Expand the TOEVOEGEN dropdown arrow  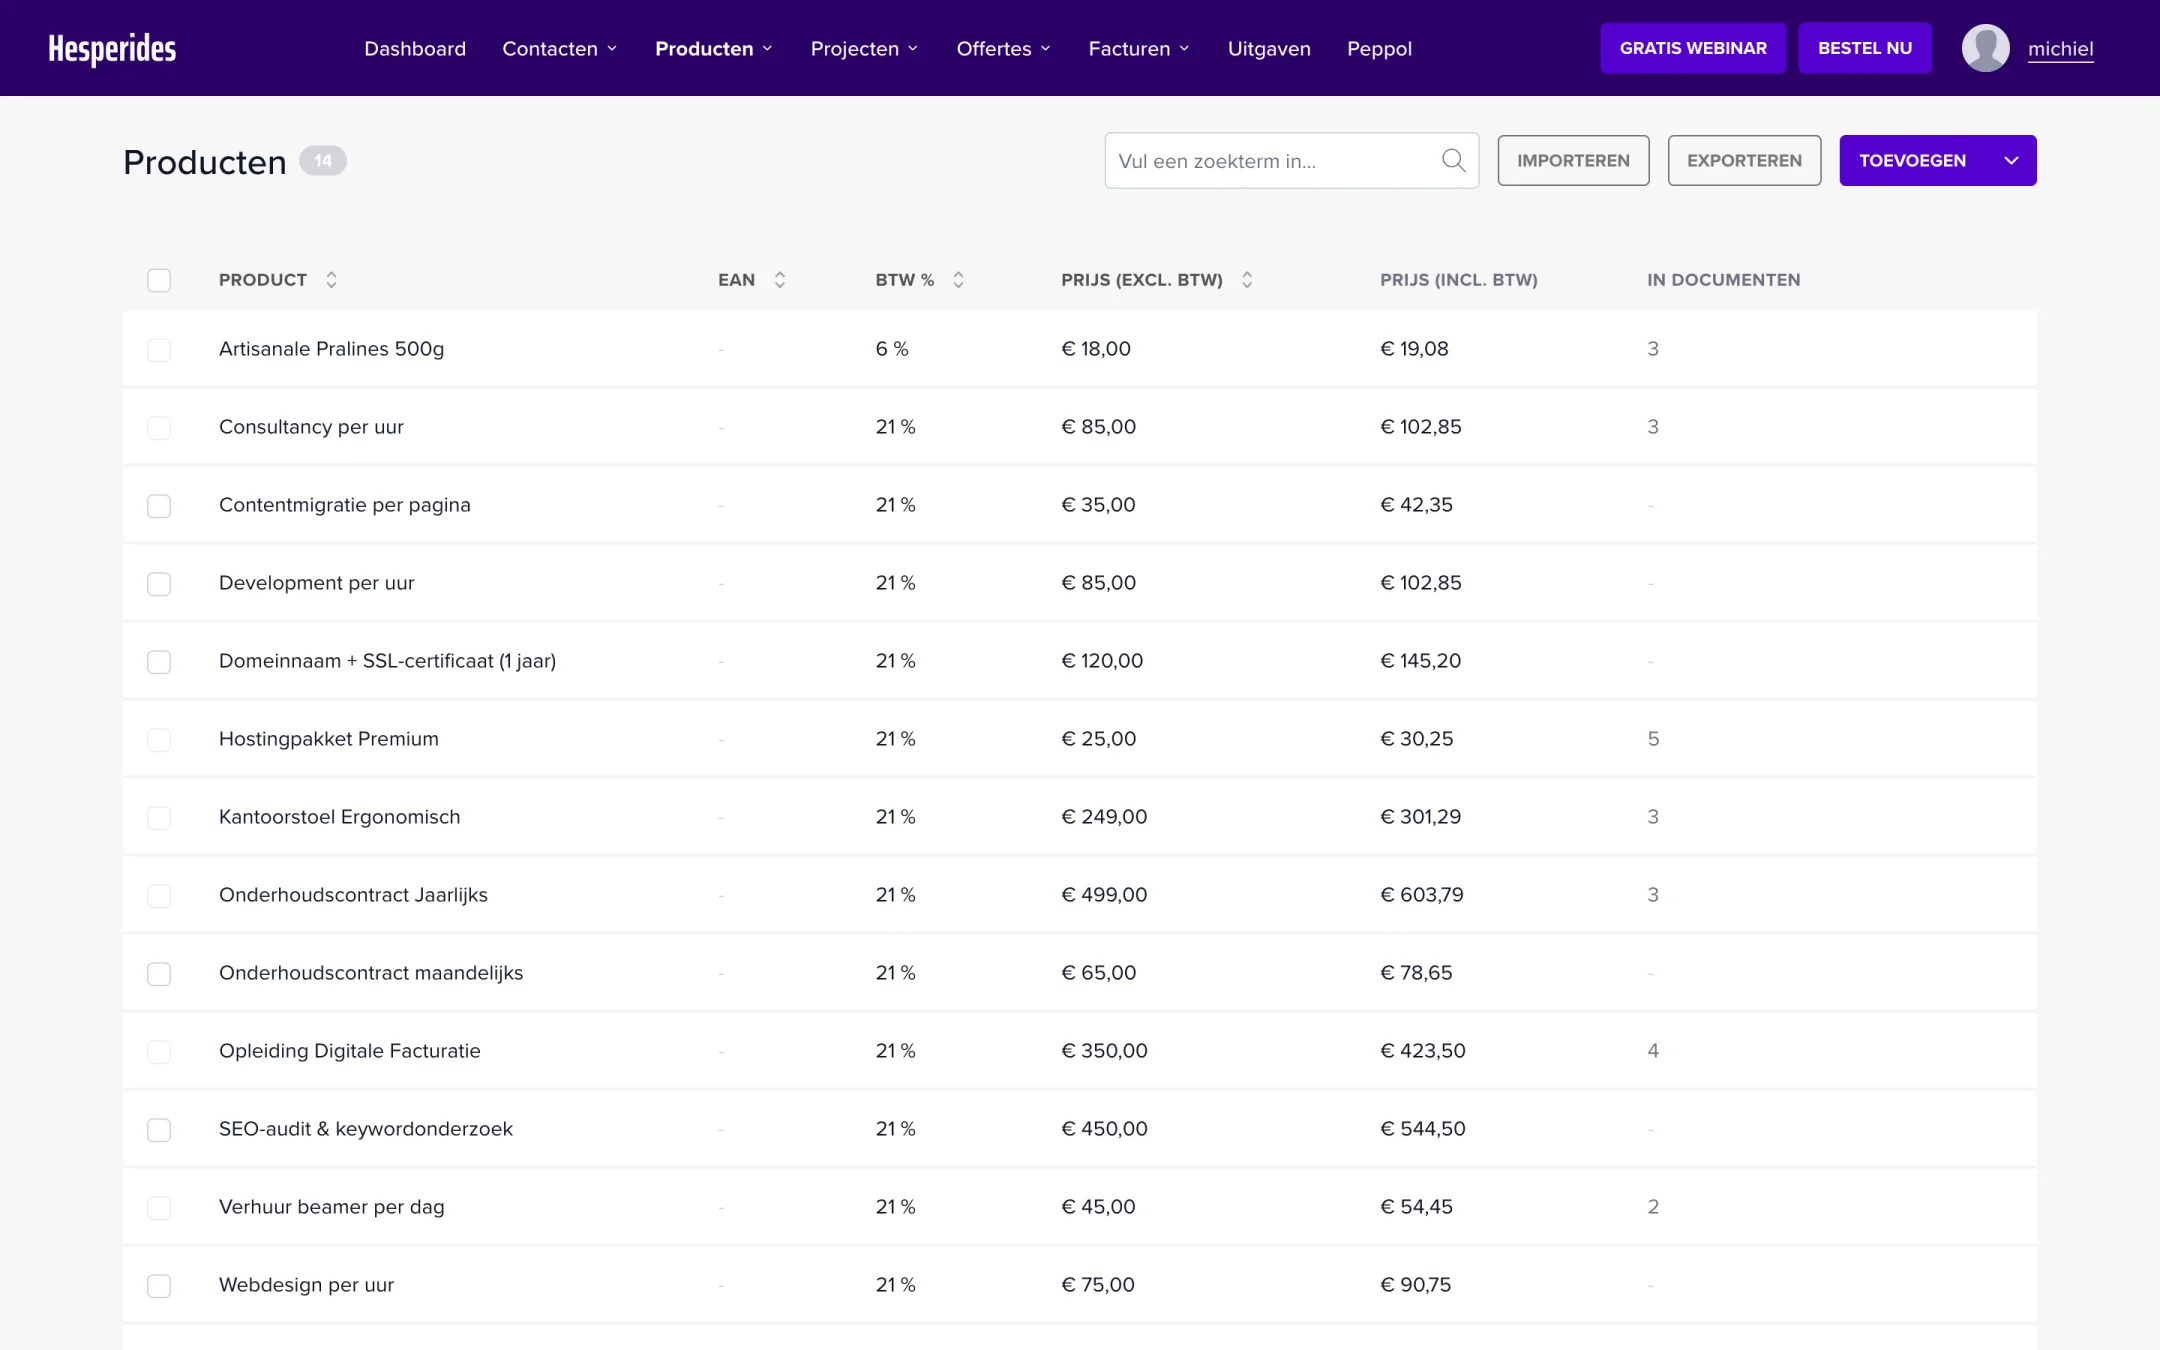tap(2011, 160)
